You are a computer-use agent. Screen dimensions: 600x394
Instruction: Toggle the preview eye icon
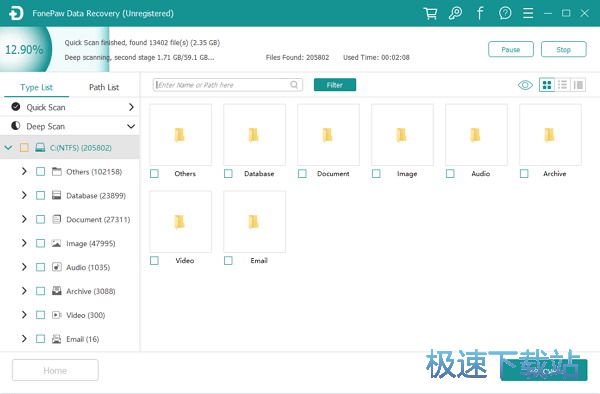[525, 85]
